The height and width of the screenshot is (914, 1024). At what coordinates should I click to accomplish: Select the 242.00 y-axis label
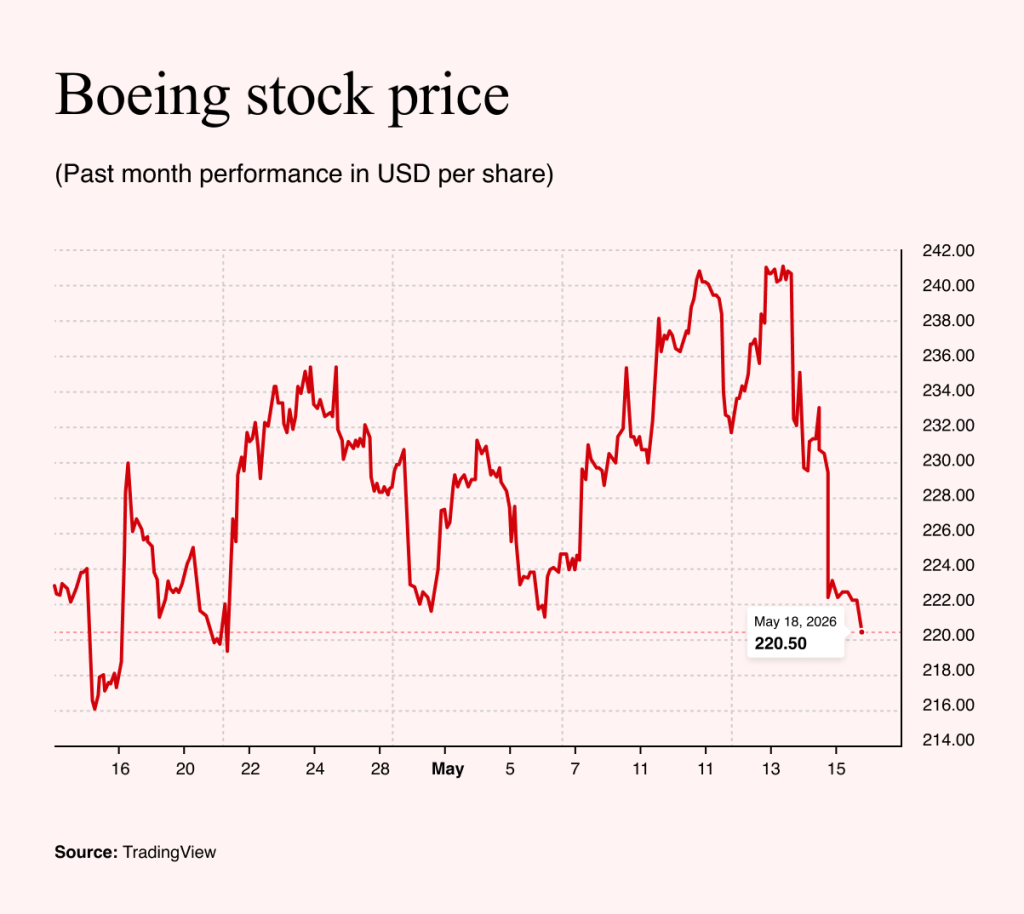click(x=948, y=251)
